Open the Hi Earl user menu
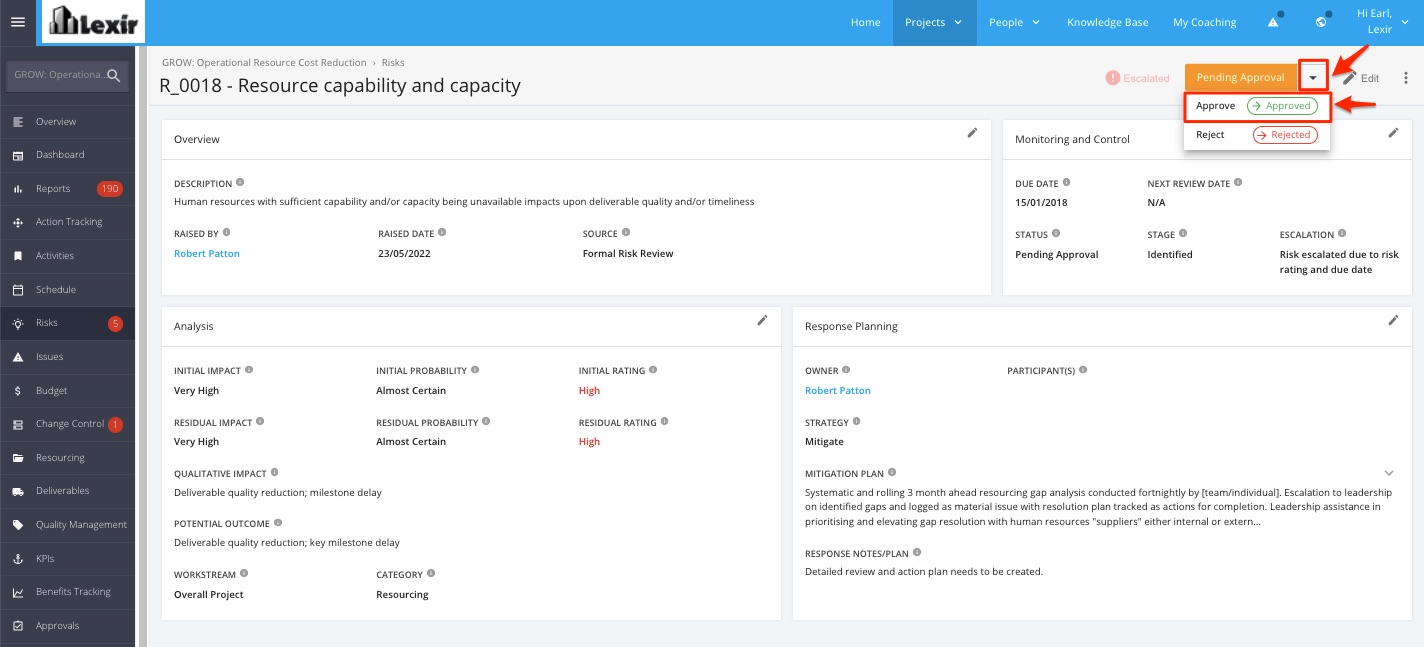This screenshot has height=647, width=1424. [1381, 22]
